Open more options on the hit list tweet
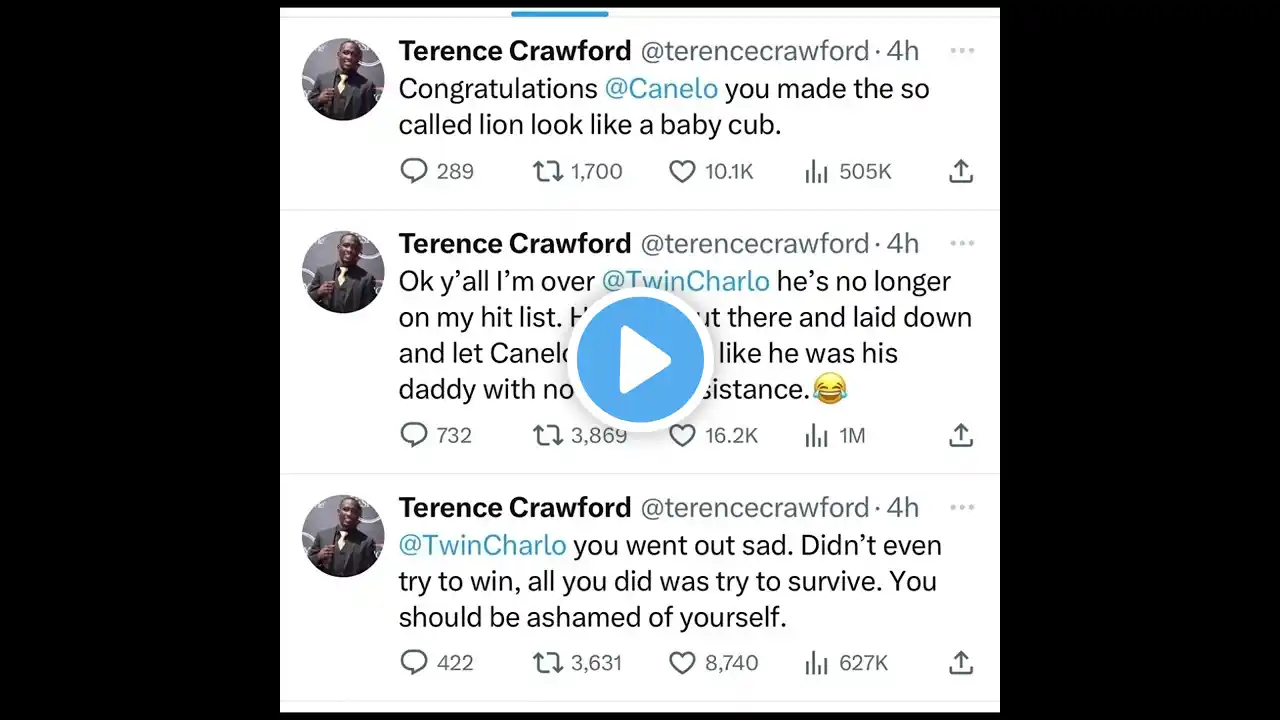This screenshot has height=720, width=1280. 962,243
